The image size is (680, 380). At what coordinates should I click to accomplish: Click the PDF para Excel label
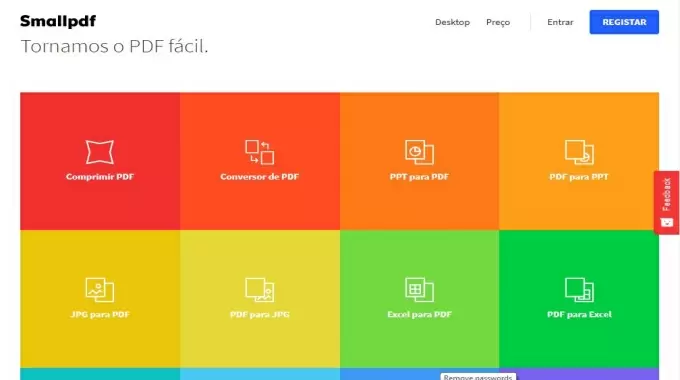point(579,314)
